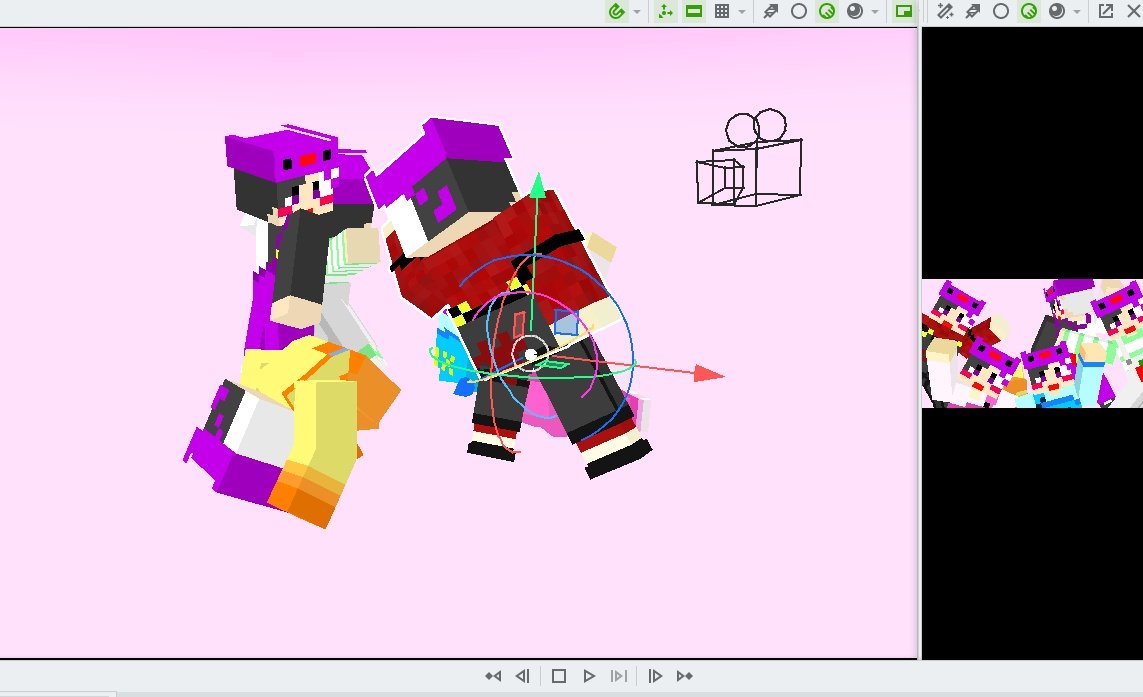Select glossy sphere shading in main viewport toolbar
This screenshot has height=697, width=1143.
(855, 11)
